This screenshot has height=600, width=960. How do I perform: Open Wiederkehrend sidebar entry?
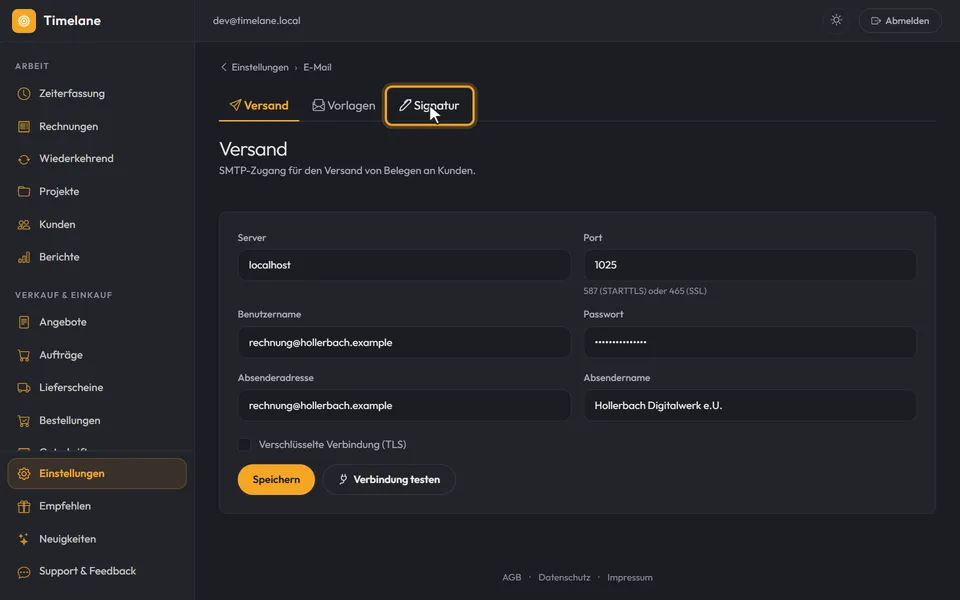coord(97,159)
